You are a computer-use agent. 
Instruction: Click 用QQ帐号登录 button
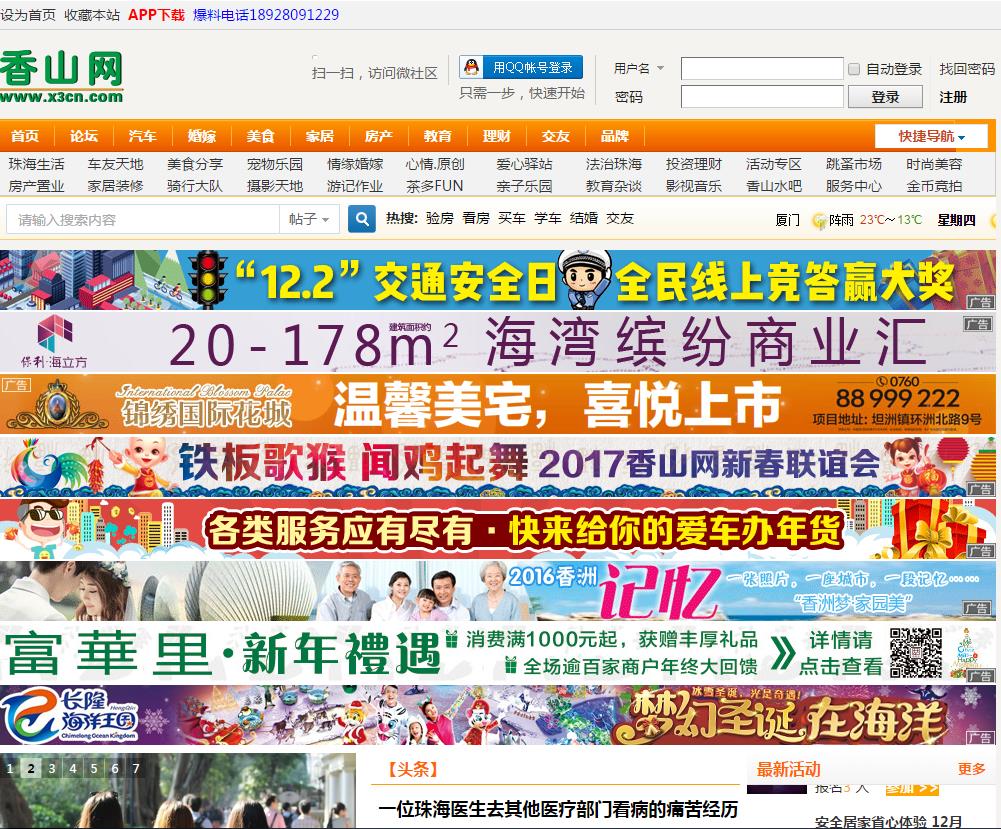tap(521, 67)
